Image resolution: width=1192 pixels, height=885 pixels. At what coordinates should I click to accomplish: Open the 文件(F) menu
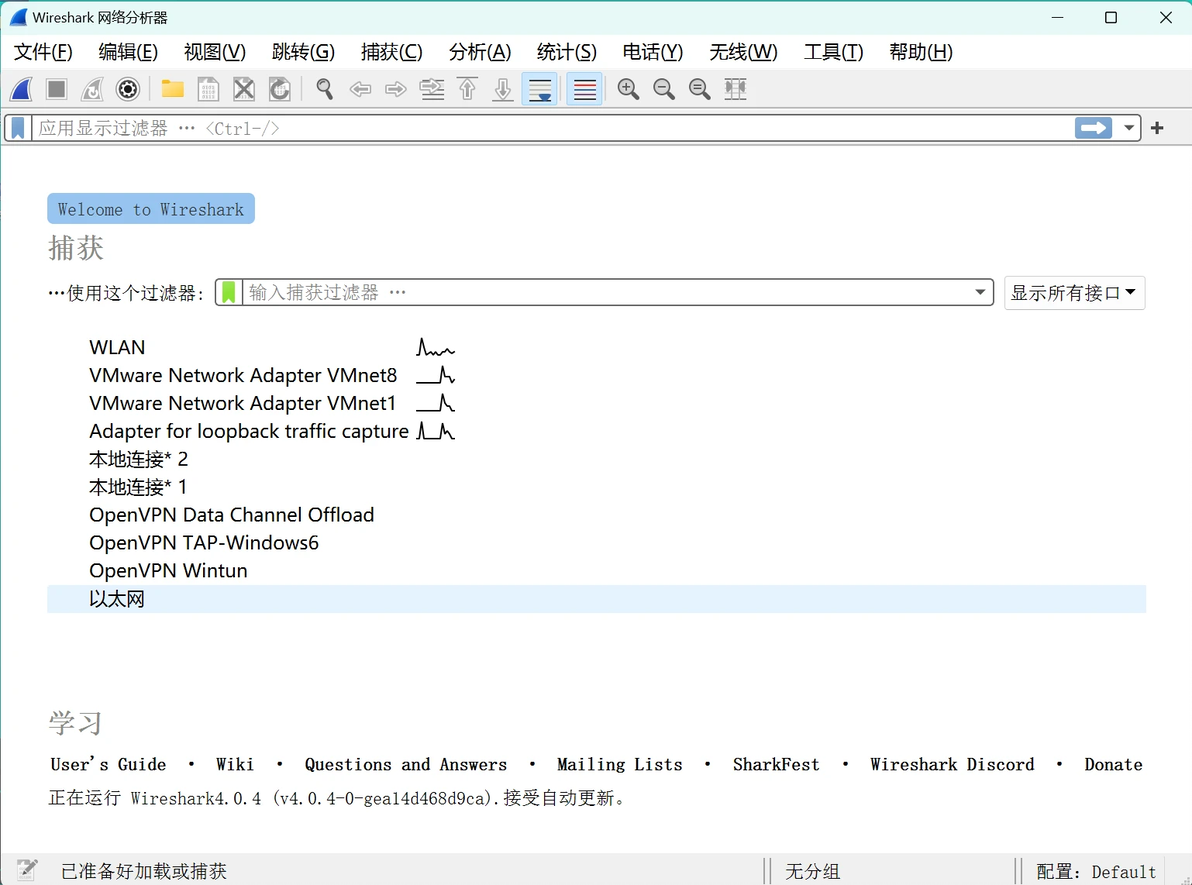(x=43, y=52)
